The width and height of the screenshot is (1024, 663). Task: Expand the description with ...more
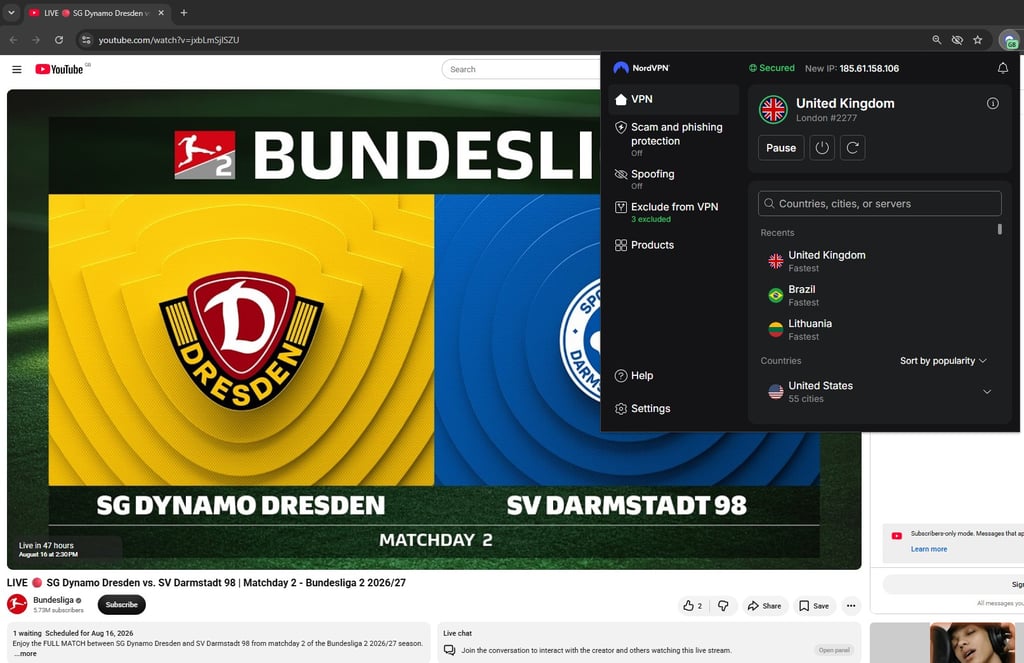tap(25, 653)
